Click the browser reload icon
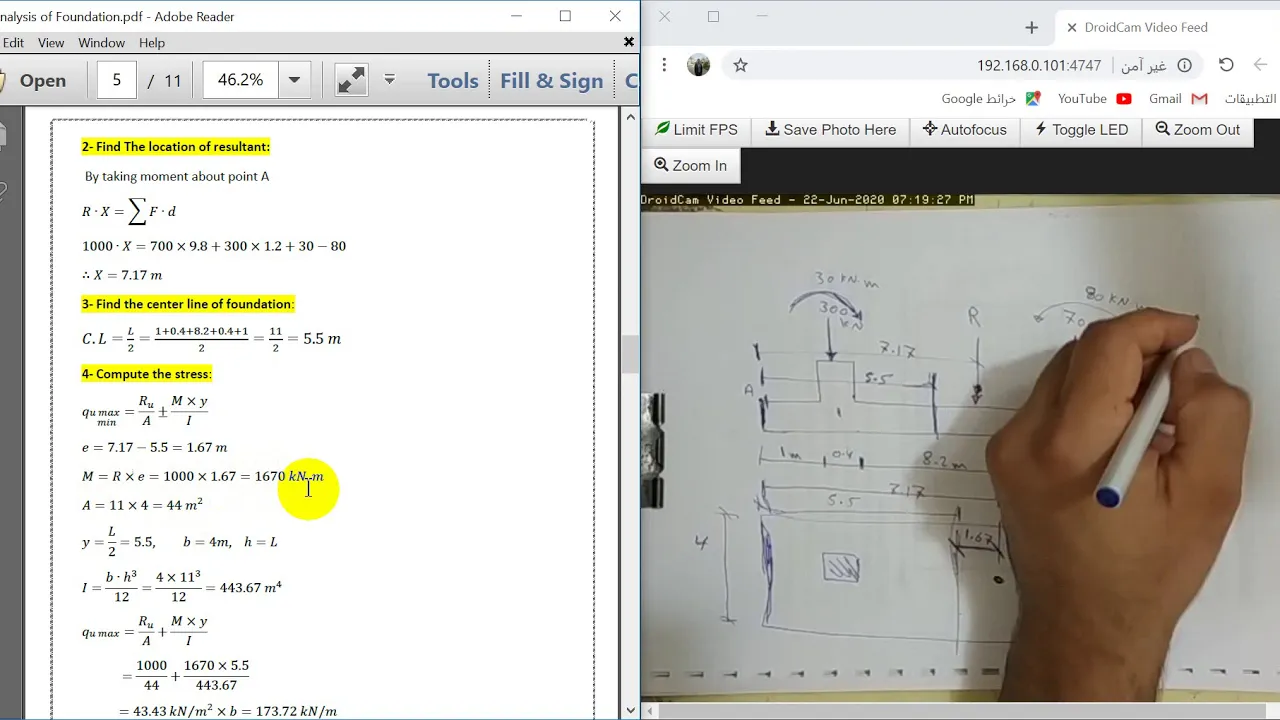The width and height of the screenshot is (1280, 720). tap(1226, 65)
